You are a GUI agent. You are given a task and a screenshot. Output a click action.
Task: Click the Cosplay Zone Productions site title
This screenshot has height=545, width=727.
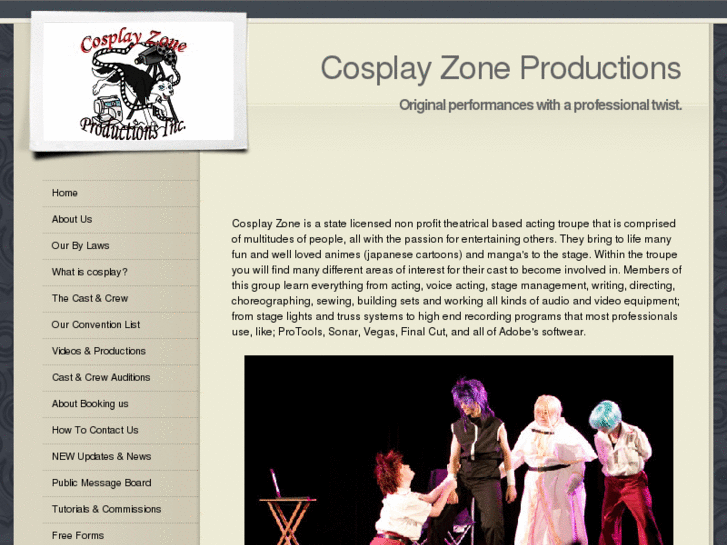[501, 69]
